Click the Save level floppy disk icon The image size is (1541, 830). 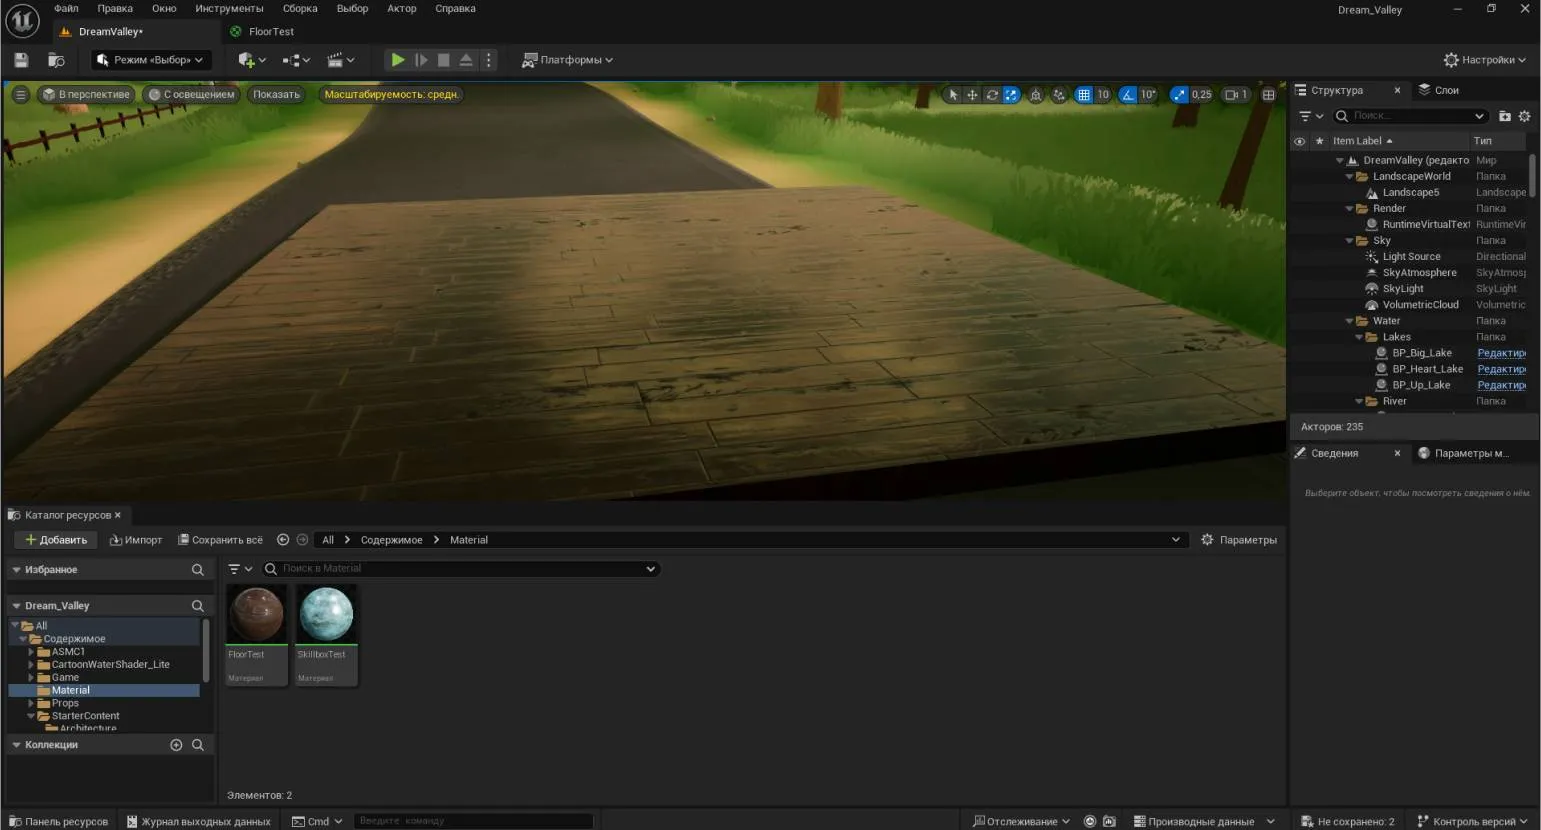(21, 60)
